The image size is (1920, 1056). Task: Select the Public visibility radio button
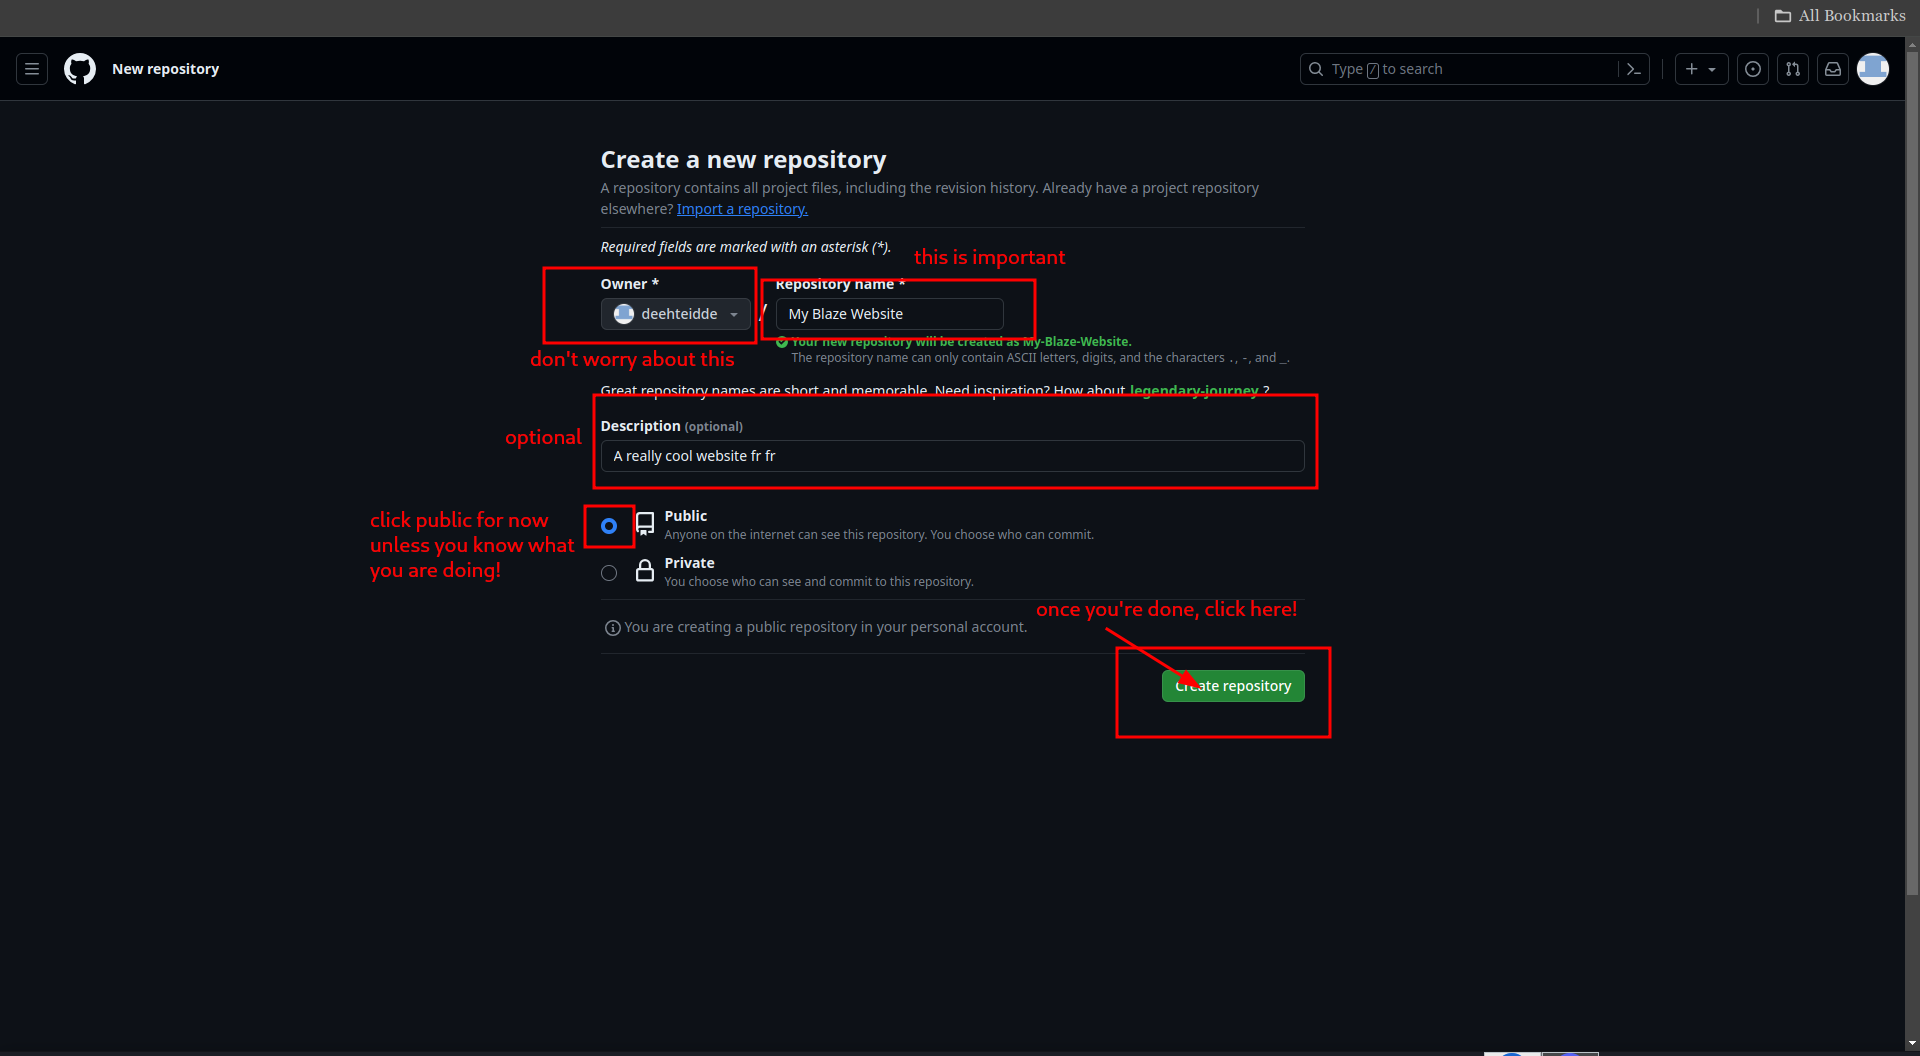pos(609,526)
